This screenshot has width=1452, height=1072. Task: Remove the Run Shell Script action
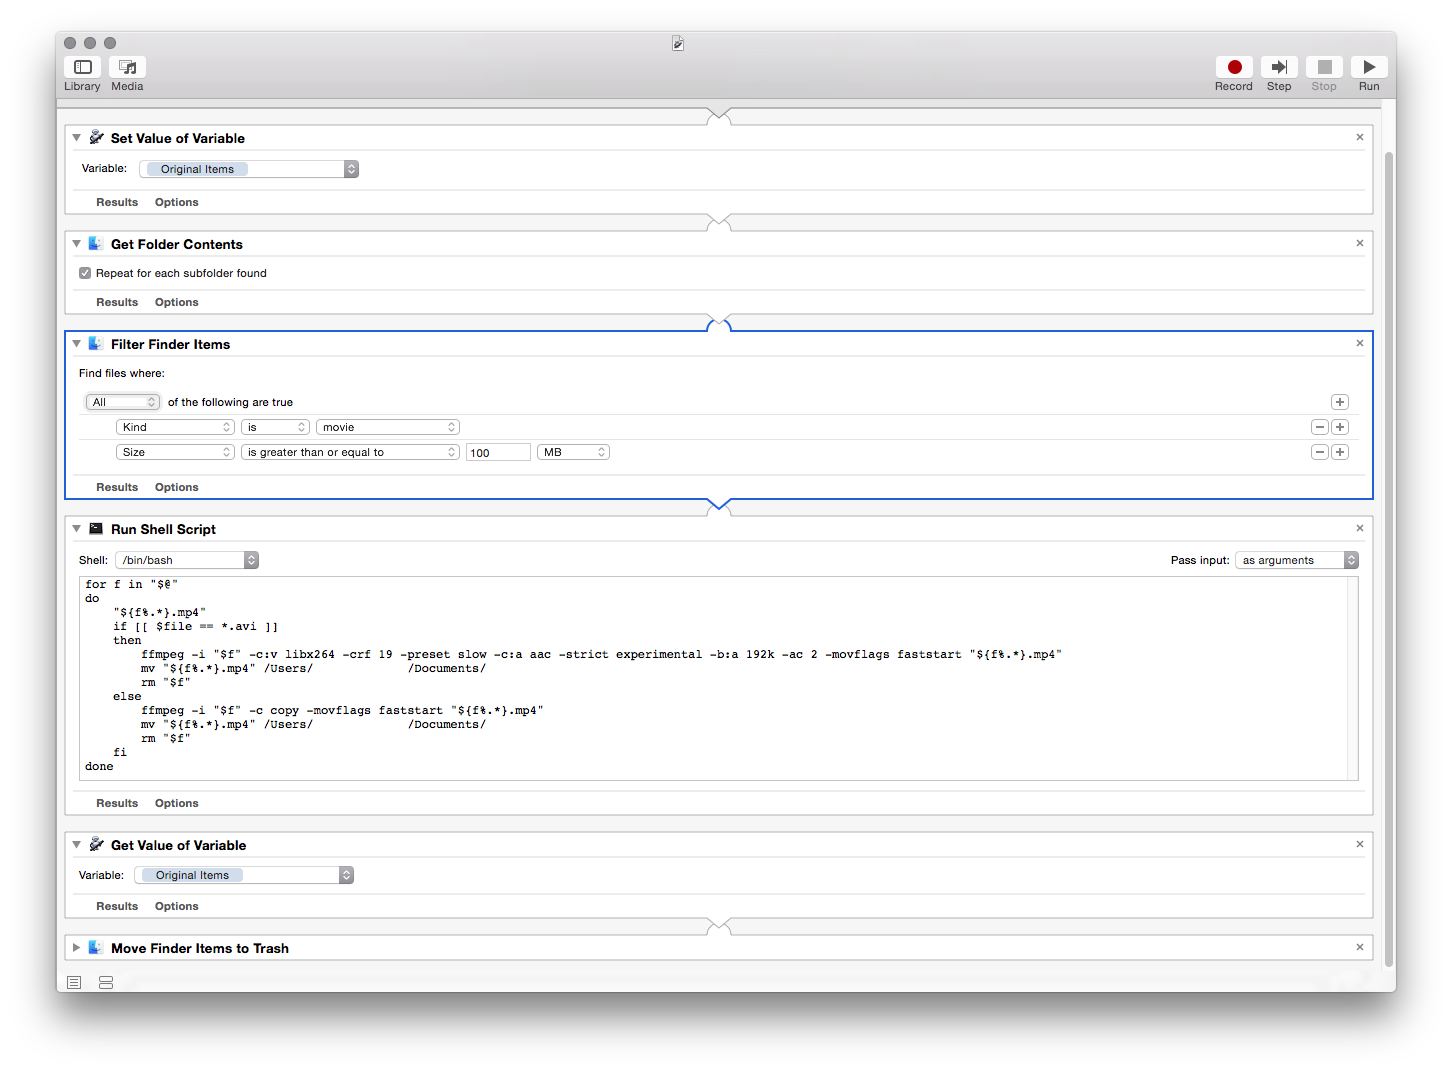coord(1360,528)
